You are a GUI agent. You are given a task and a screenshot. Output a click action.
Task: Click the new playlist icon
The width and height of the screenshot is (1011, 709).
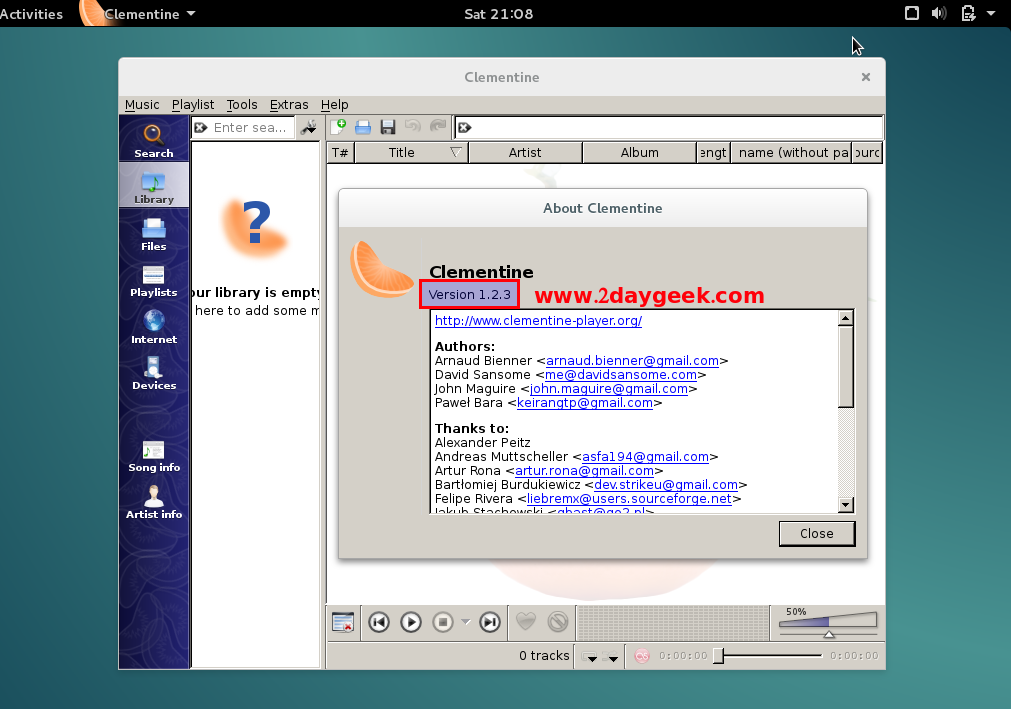pyautogui.click(x=338, y=127)
